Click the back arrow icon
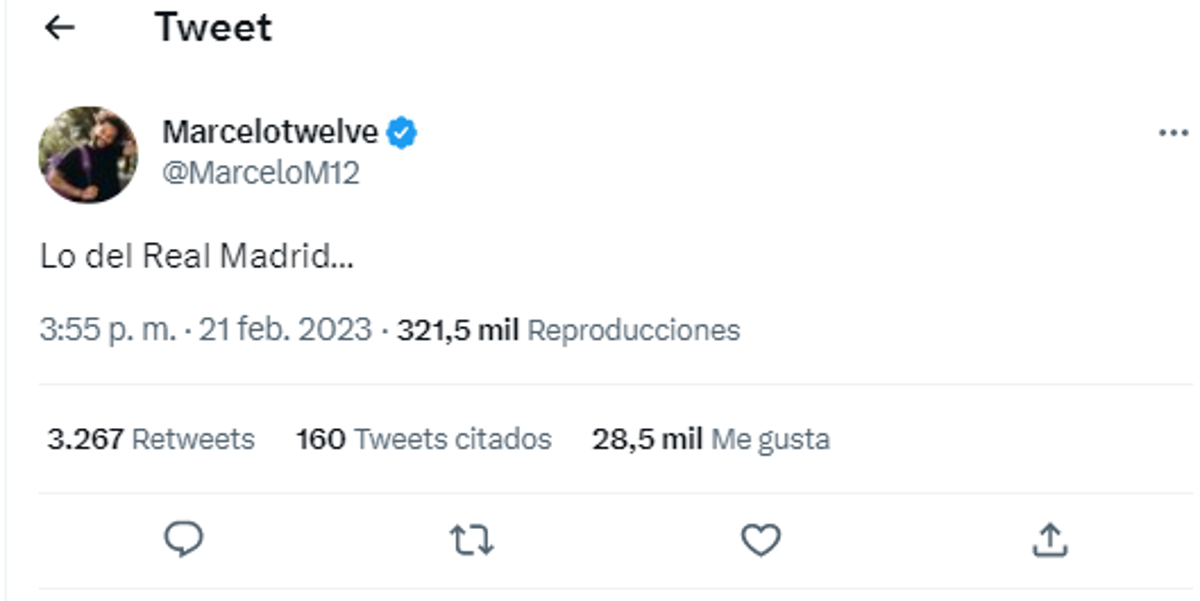1200x601 pixels. pos(60,28)
